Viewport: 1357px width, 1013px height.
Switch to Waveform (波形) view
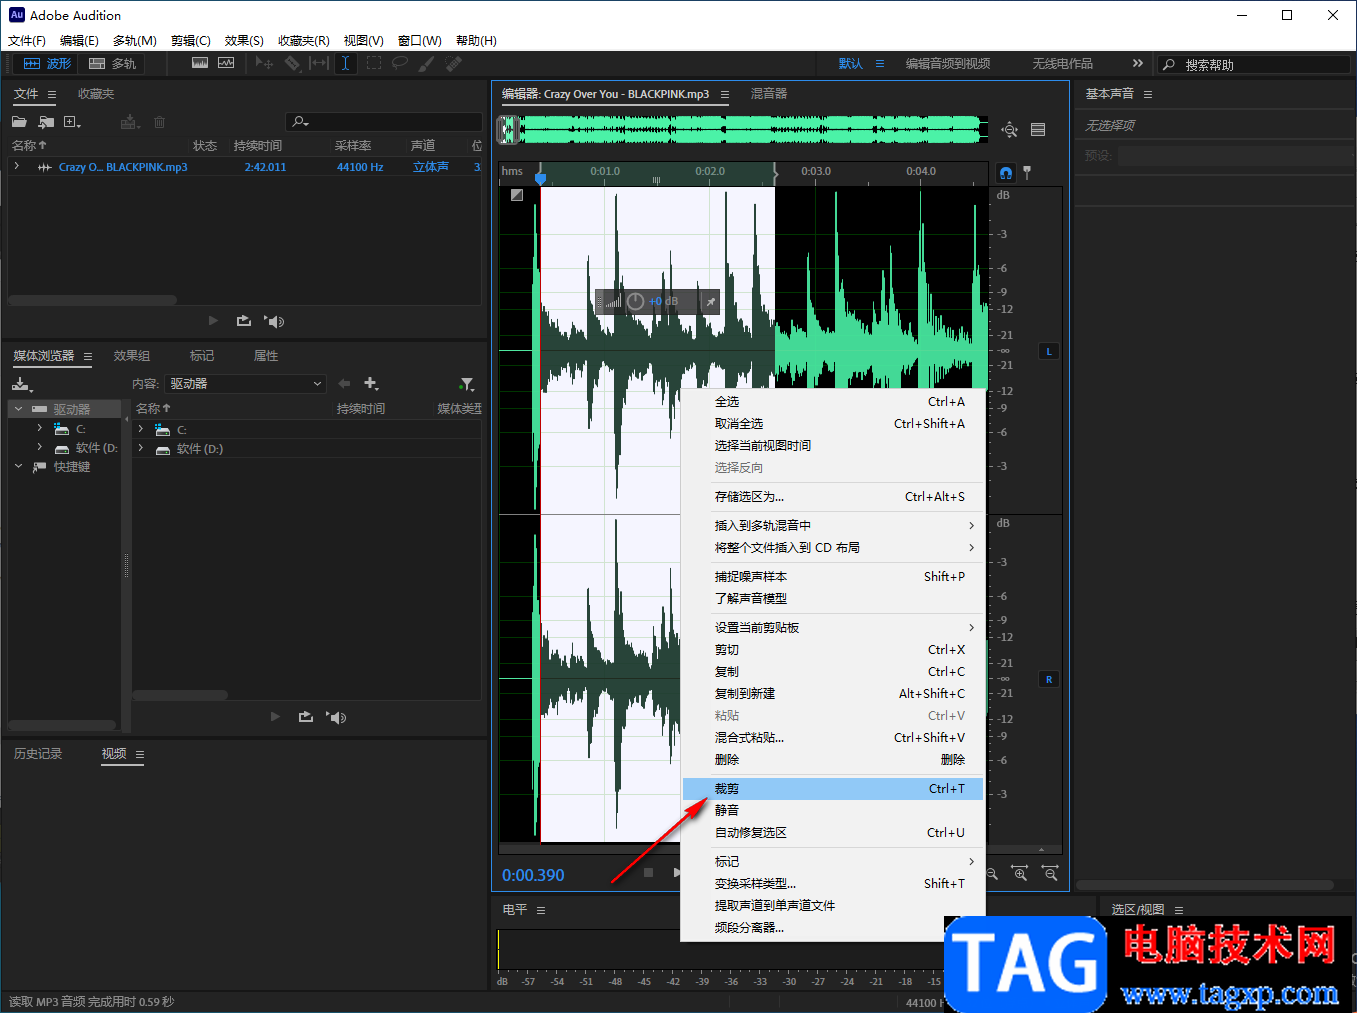point(47,63)
